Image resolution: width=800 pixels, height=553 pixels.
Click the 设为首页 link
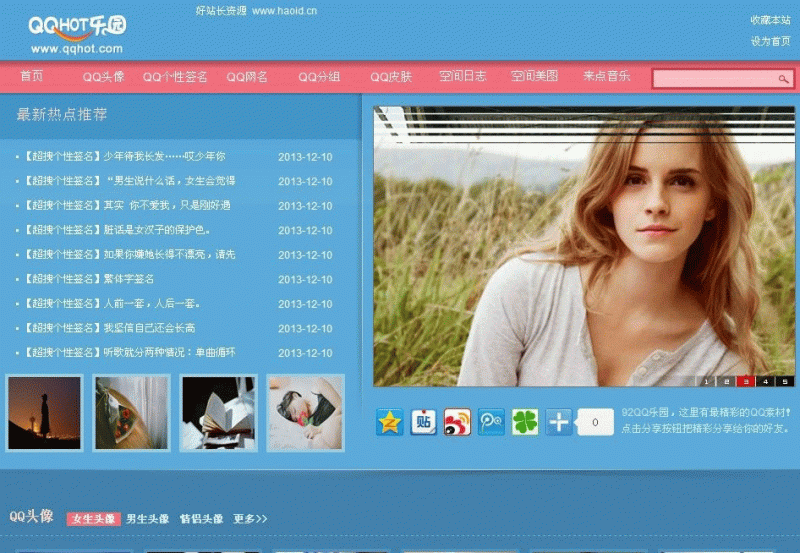[x=770, y=41]
